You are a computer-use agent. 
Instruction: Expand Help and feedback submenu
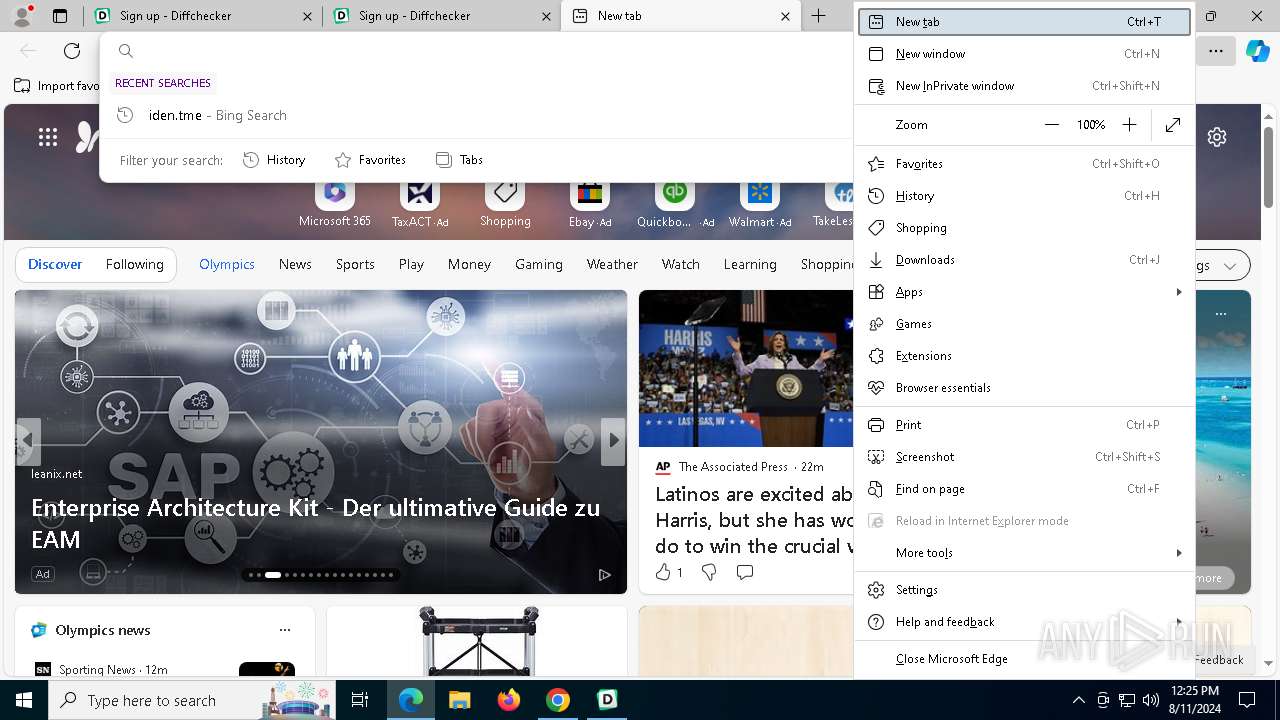[1024, 622]
